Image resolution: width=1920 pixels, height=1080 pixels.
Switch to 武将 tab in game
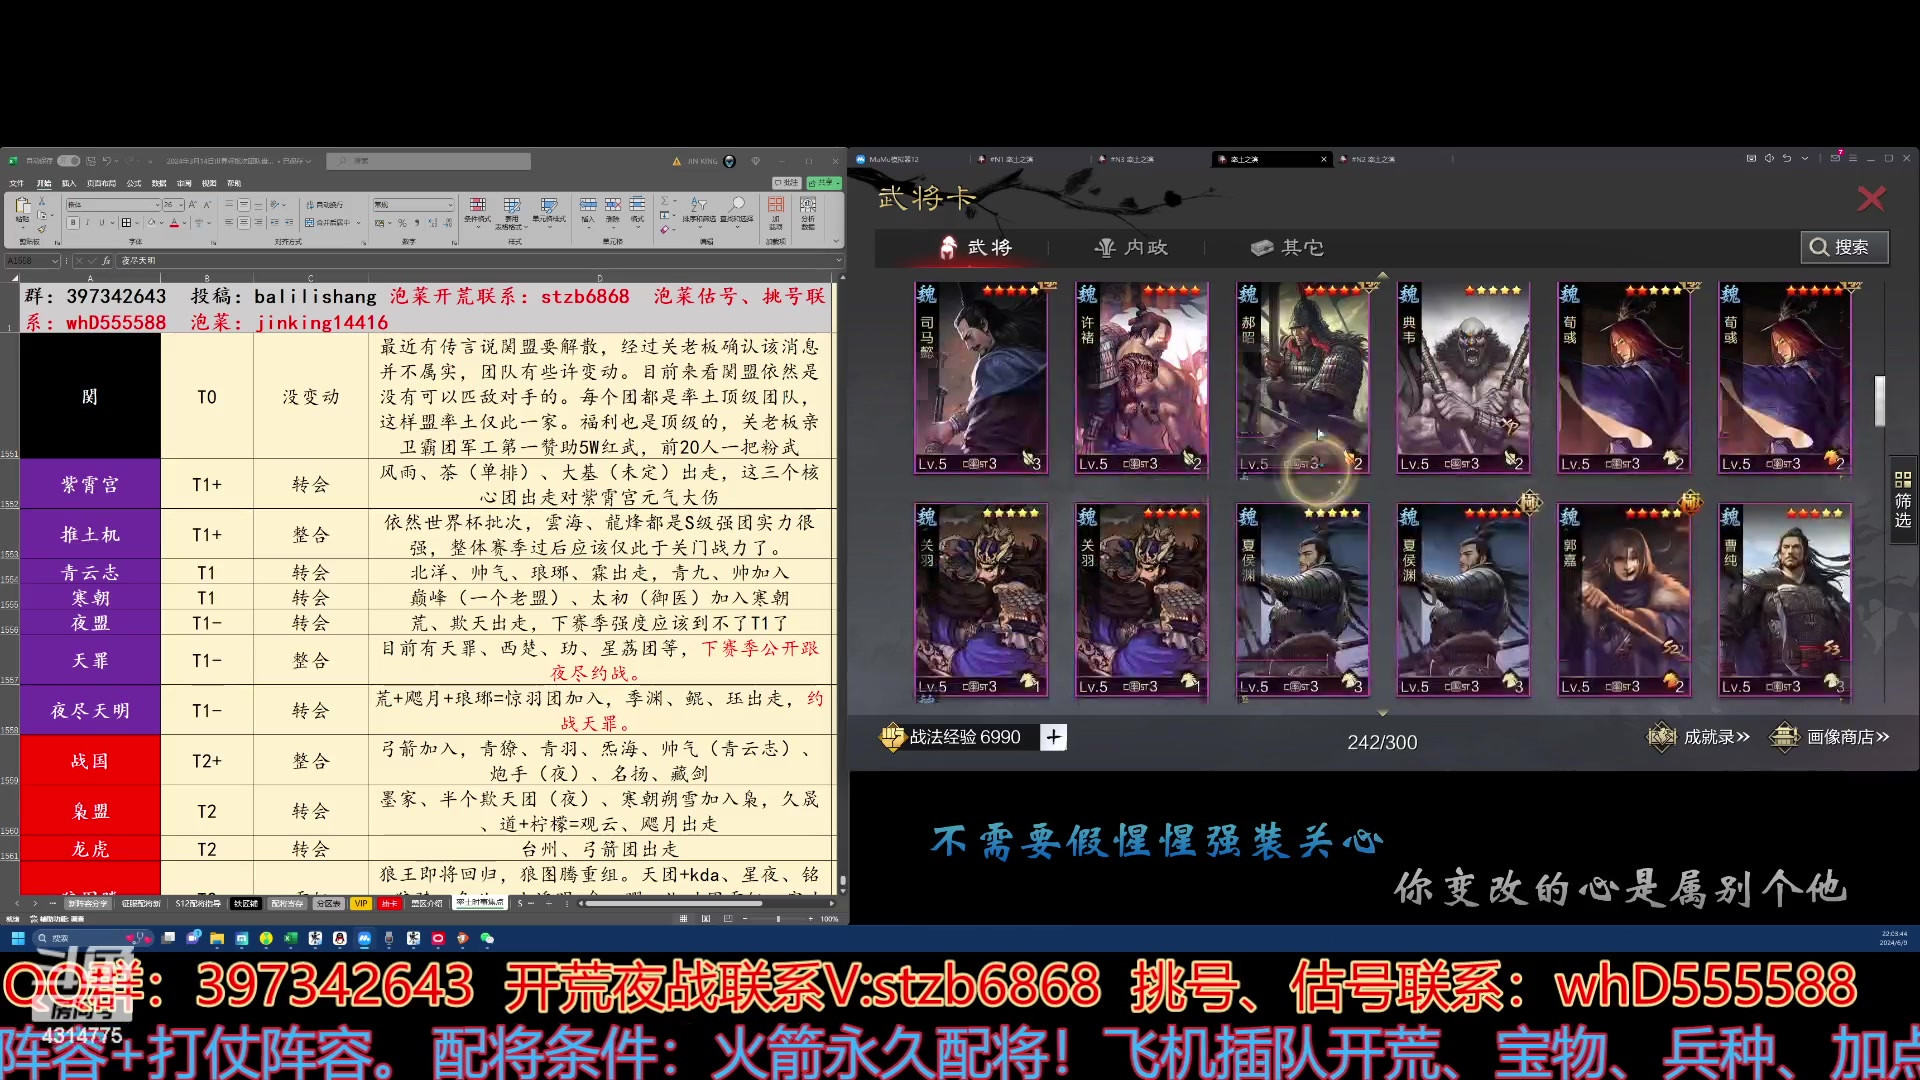pos(977,247)
